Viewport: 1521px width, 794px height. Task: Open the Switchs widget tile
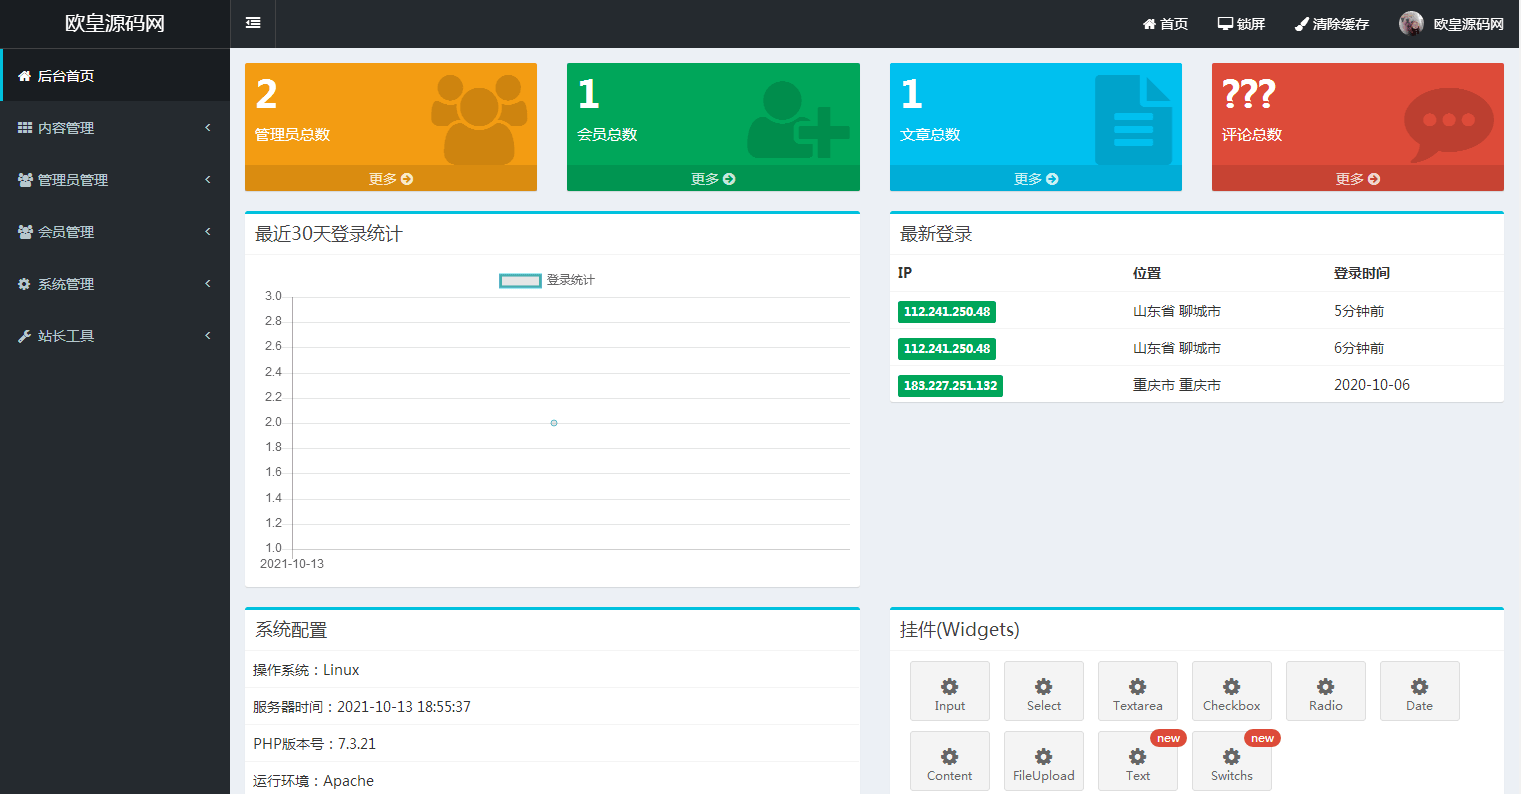coord(1231,761)
